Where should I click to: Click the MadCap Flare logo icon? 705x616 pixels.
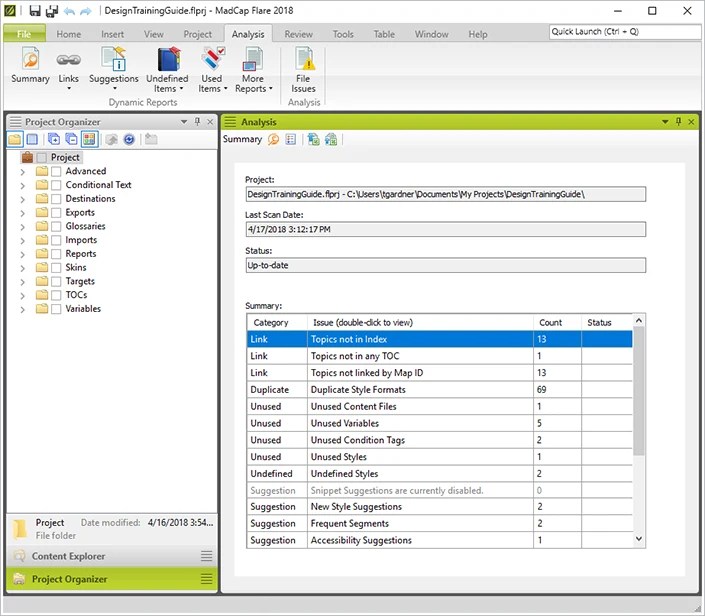point(10,10)
